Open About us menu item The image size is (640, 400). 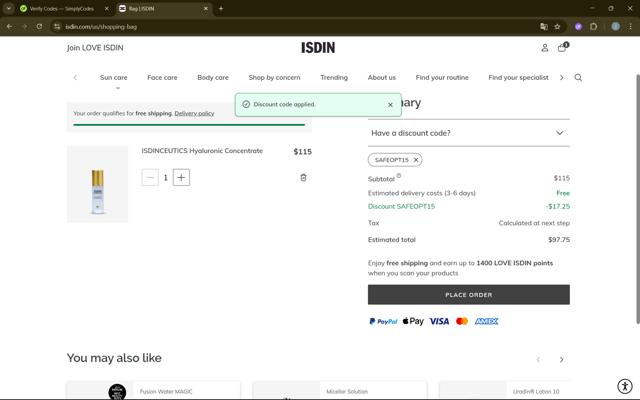[x=382, y=78]
